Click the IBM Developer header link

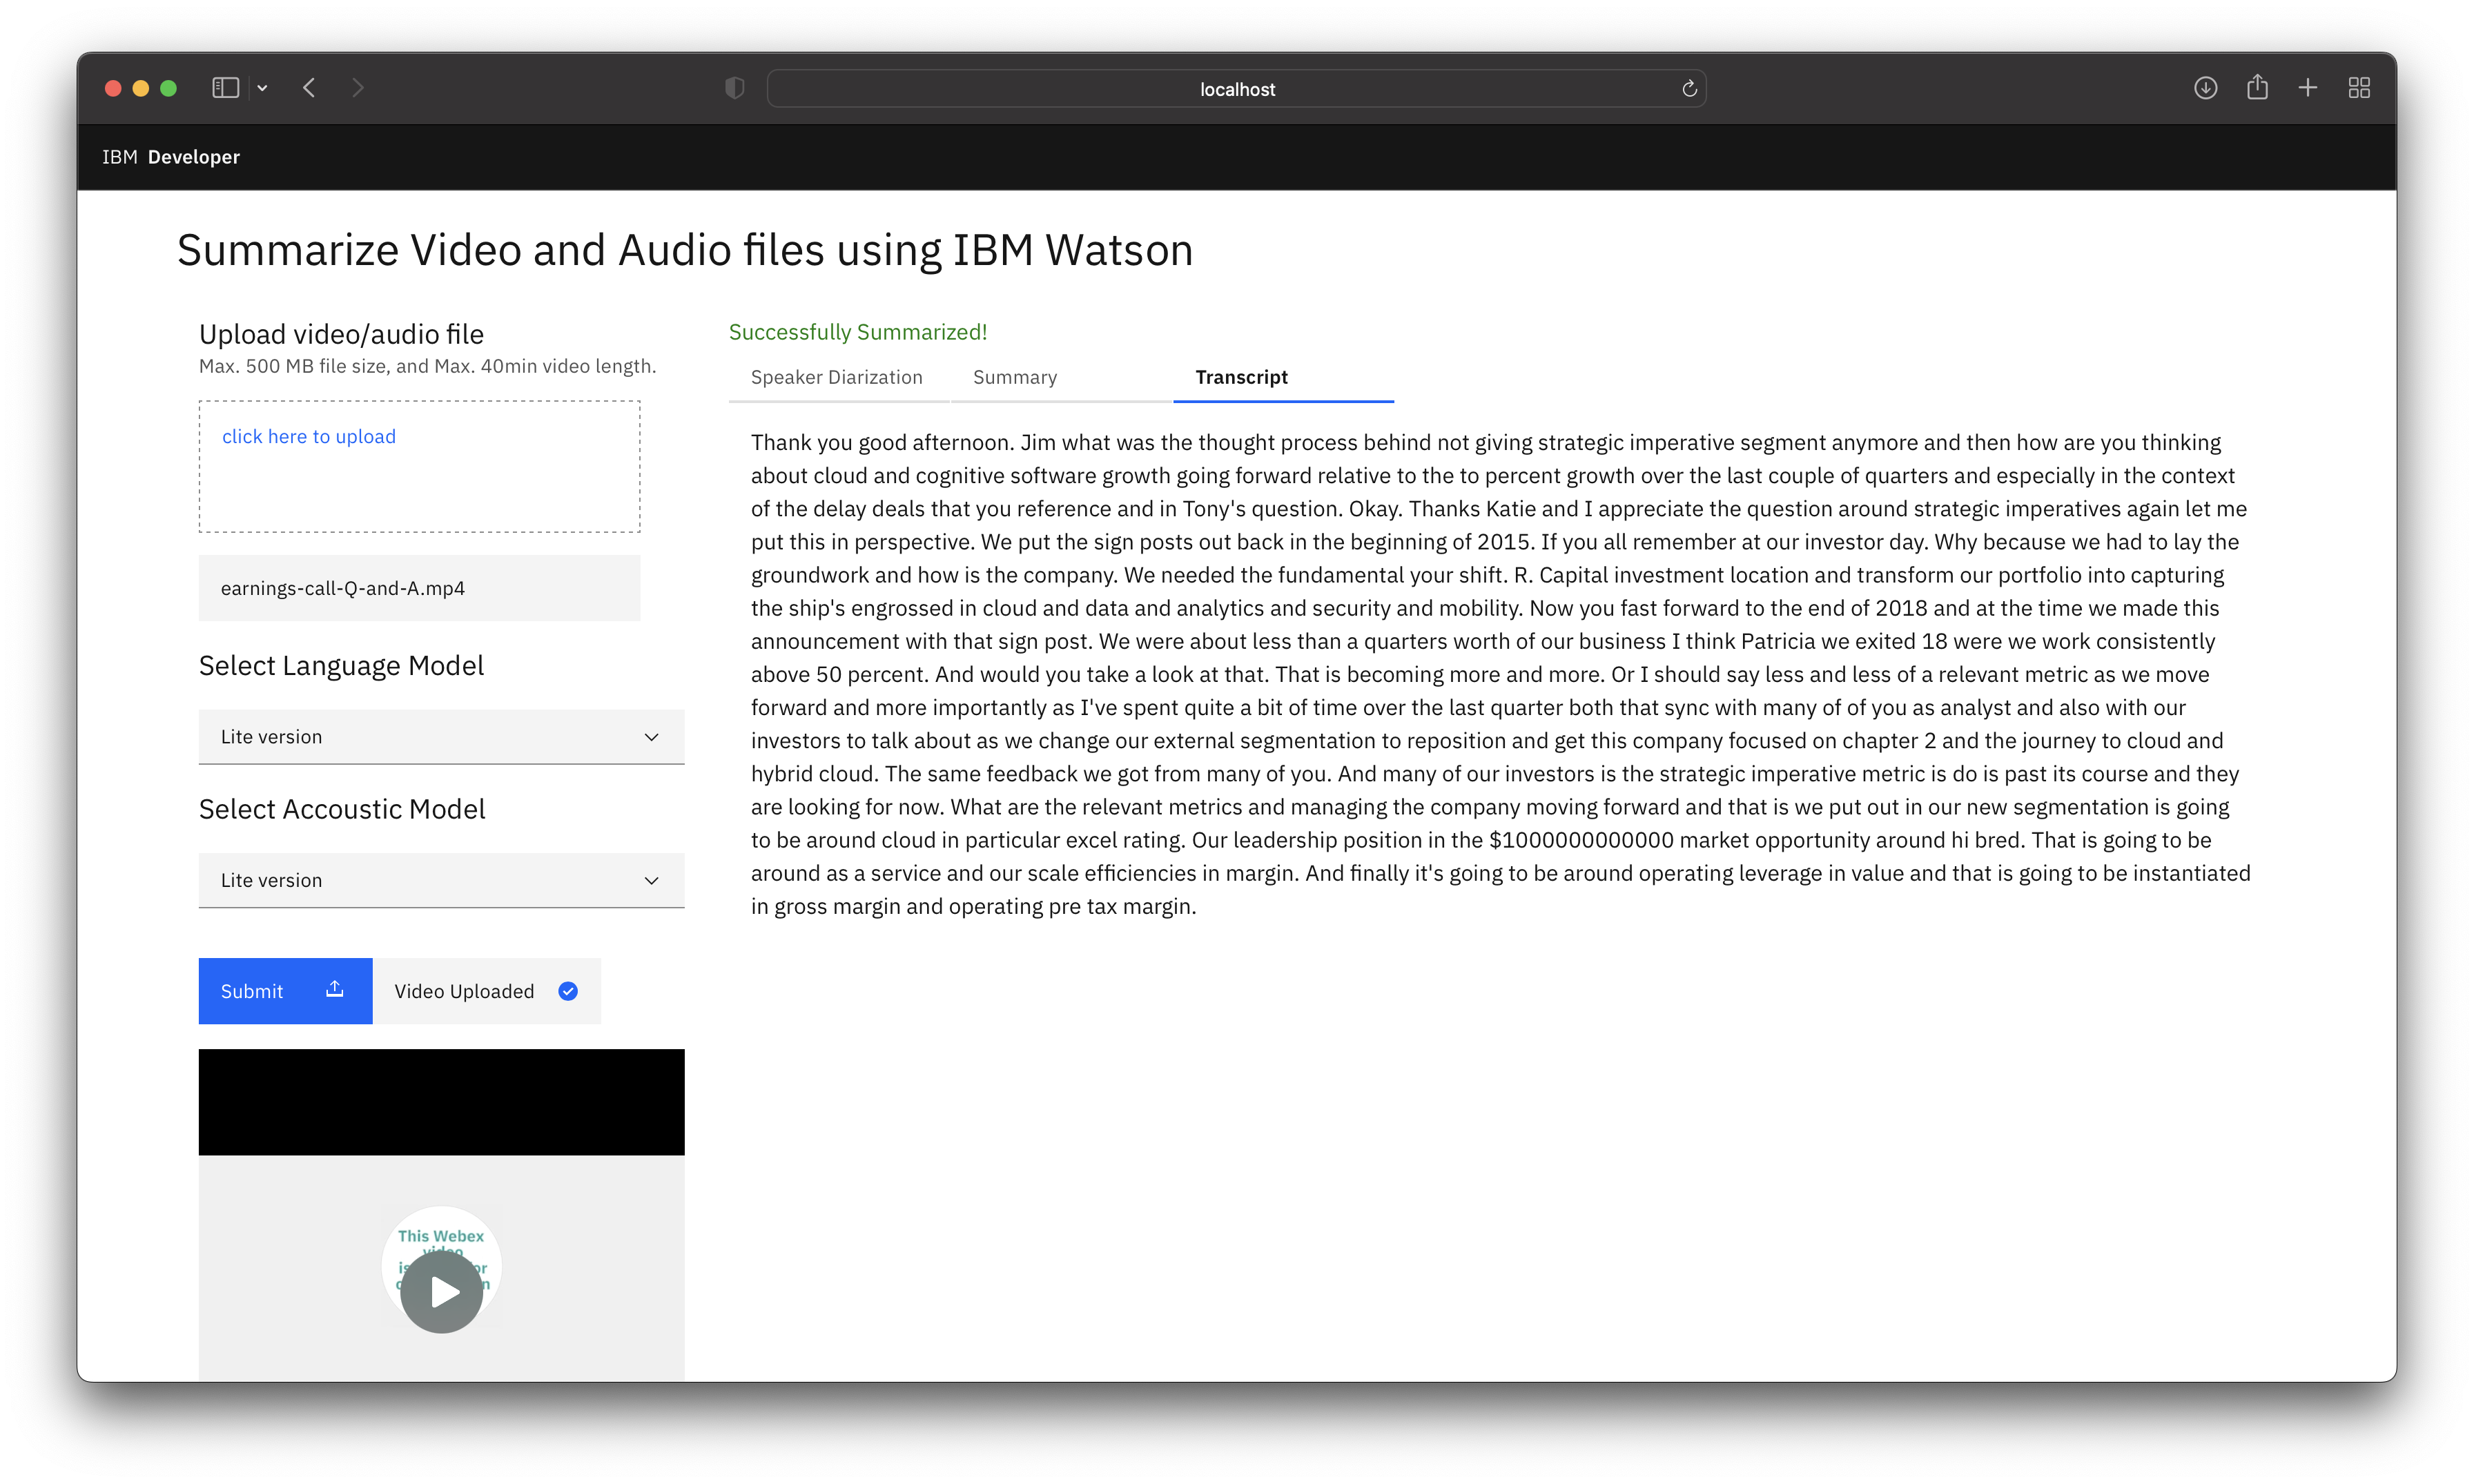171,157
